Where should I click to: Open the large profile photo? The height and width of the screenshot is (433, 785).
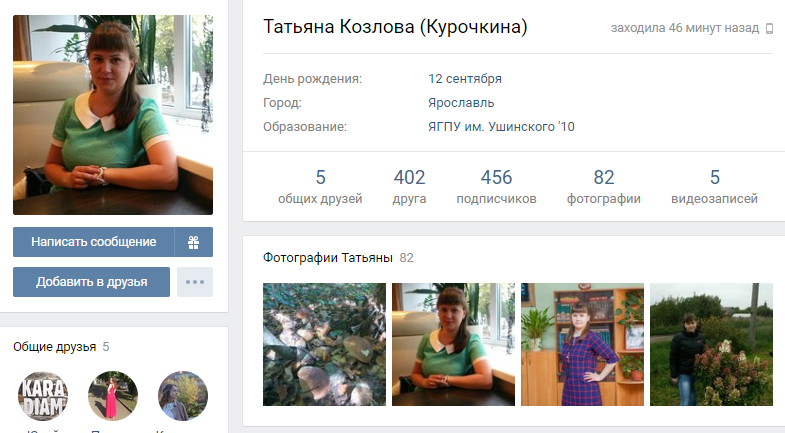point(113,115)
